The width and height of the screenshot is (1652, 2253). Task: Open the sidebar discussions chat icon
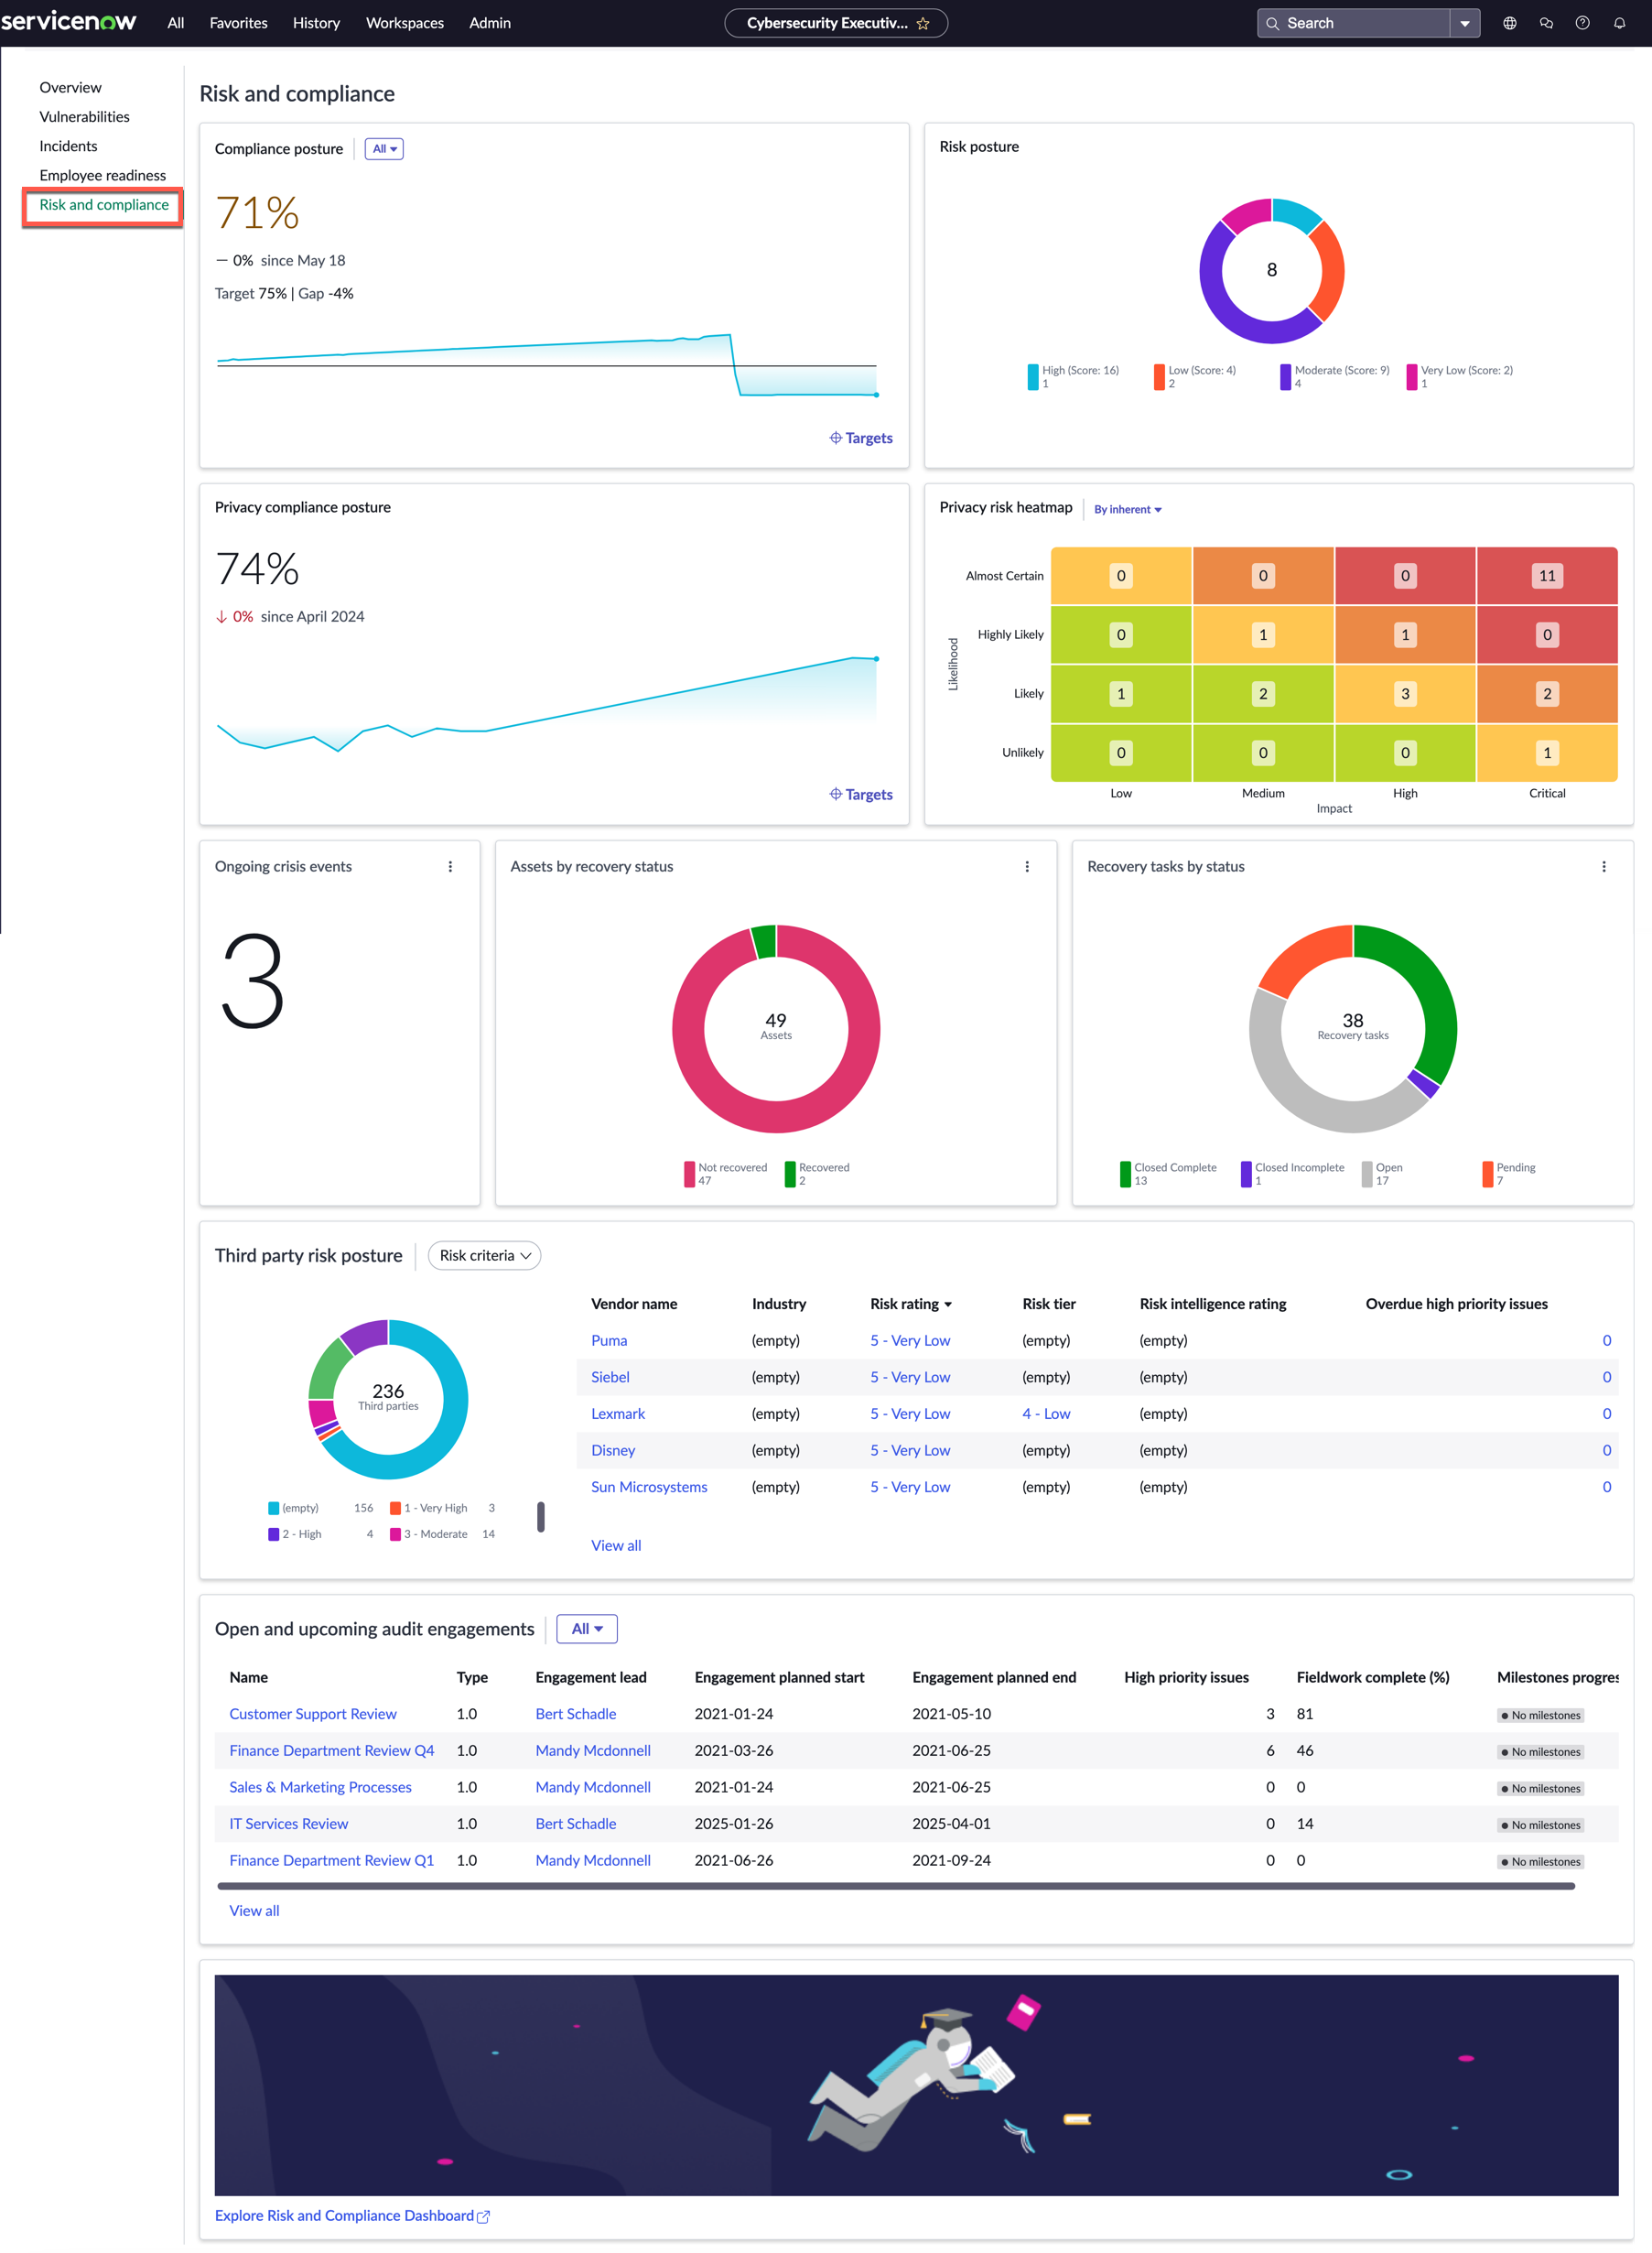click(1546, 23)
